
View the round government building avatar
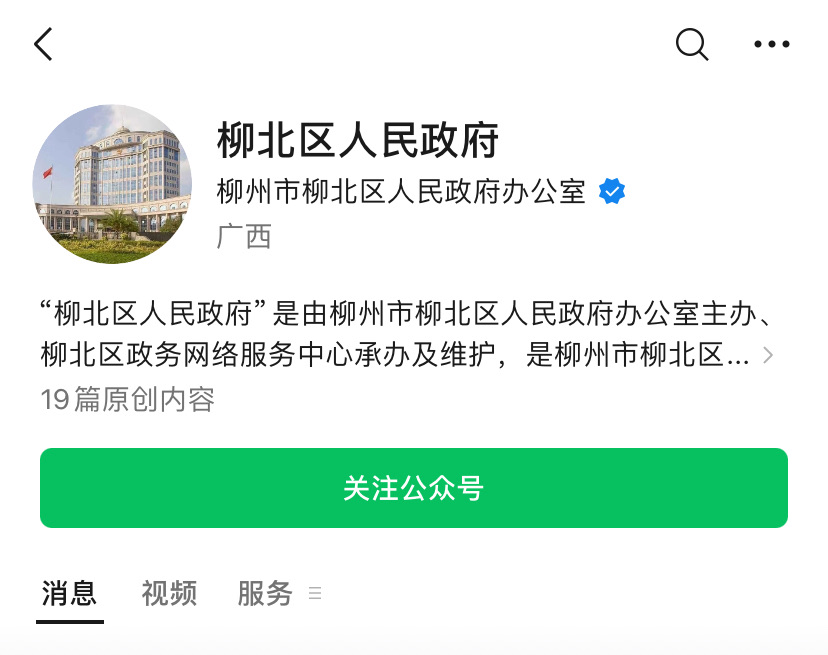pyautogui.click(x=112, y=184)
